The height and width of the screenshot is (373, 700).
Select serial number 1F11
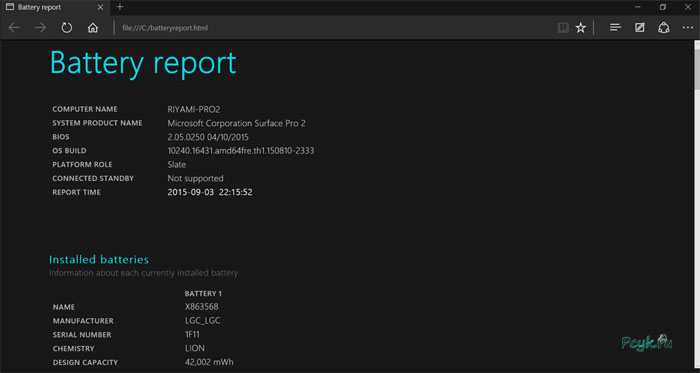[x=192, y=335]
